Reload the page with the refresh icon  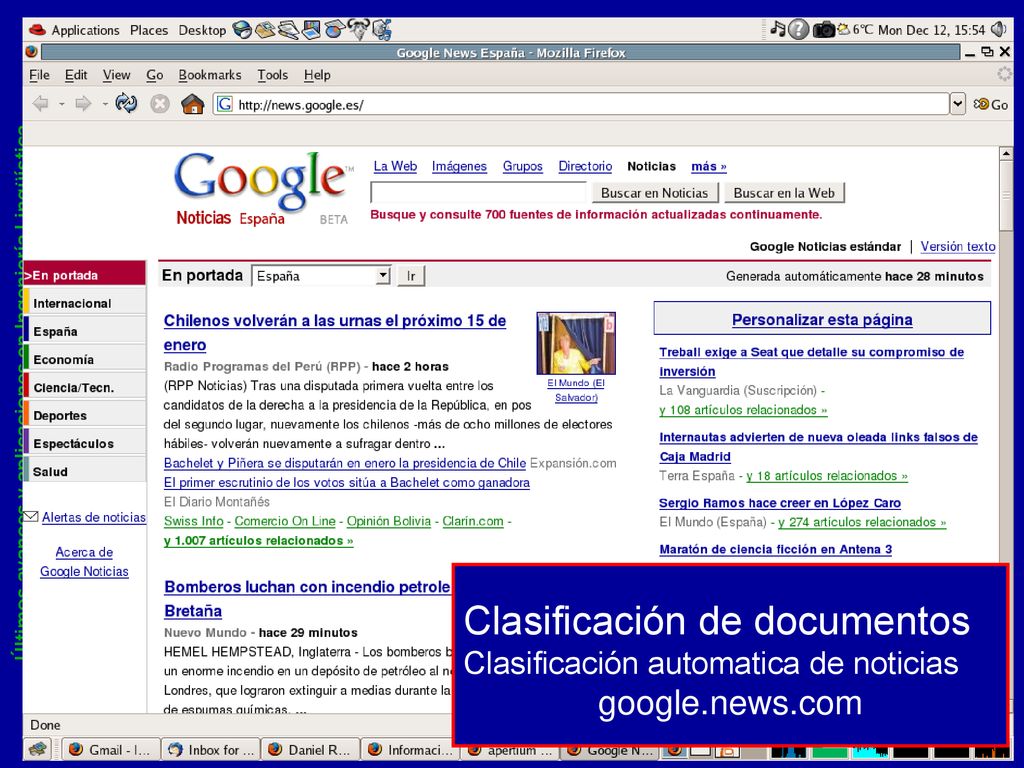click(126, 104)
